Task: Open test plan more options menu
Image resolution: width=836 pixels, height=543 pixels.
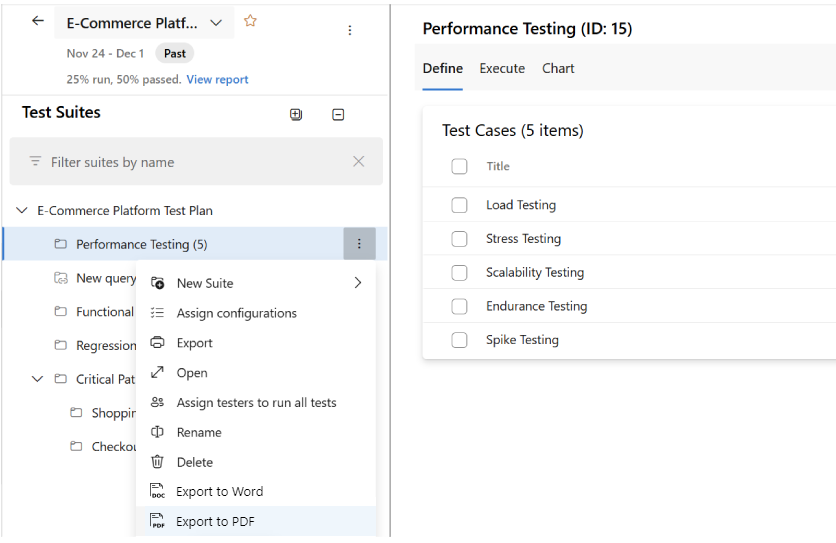Action: (350, 30)
